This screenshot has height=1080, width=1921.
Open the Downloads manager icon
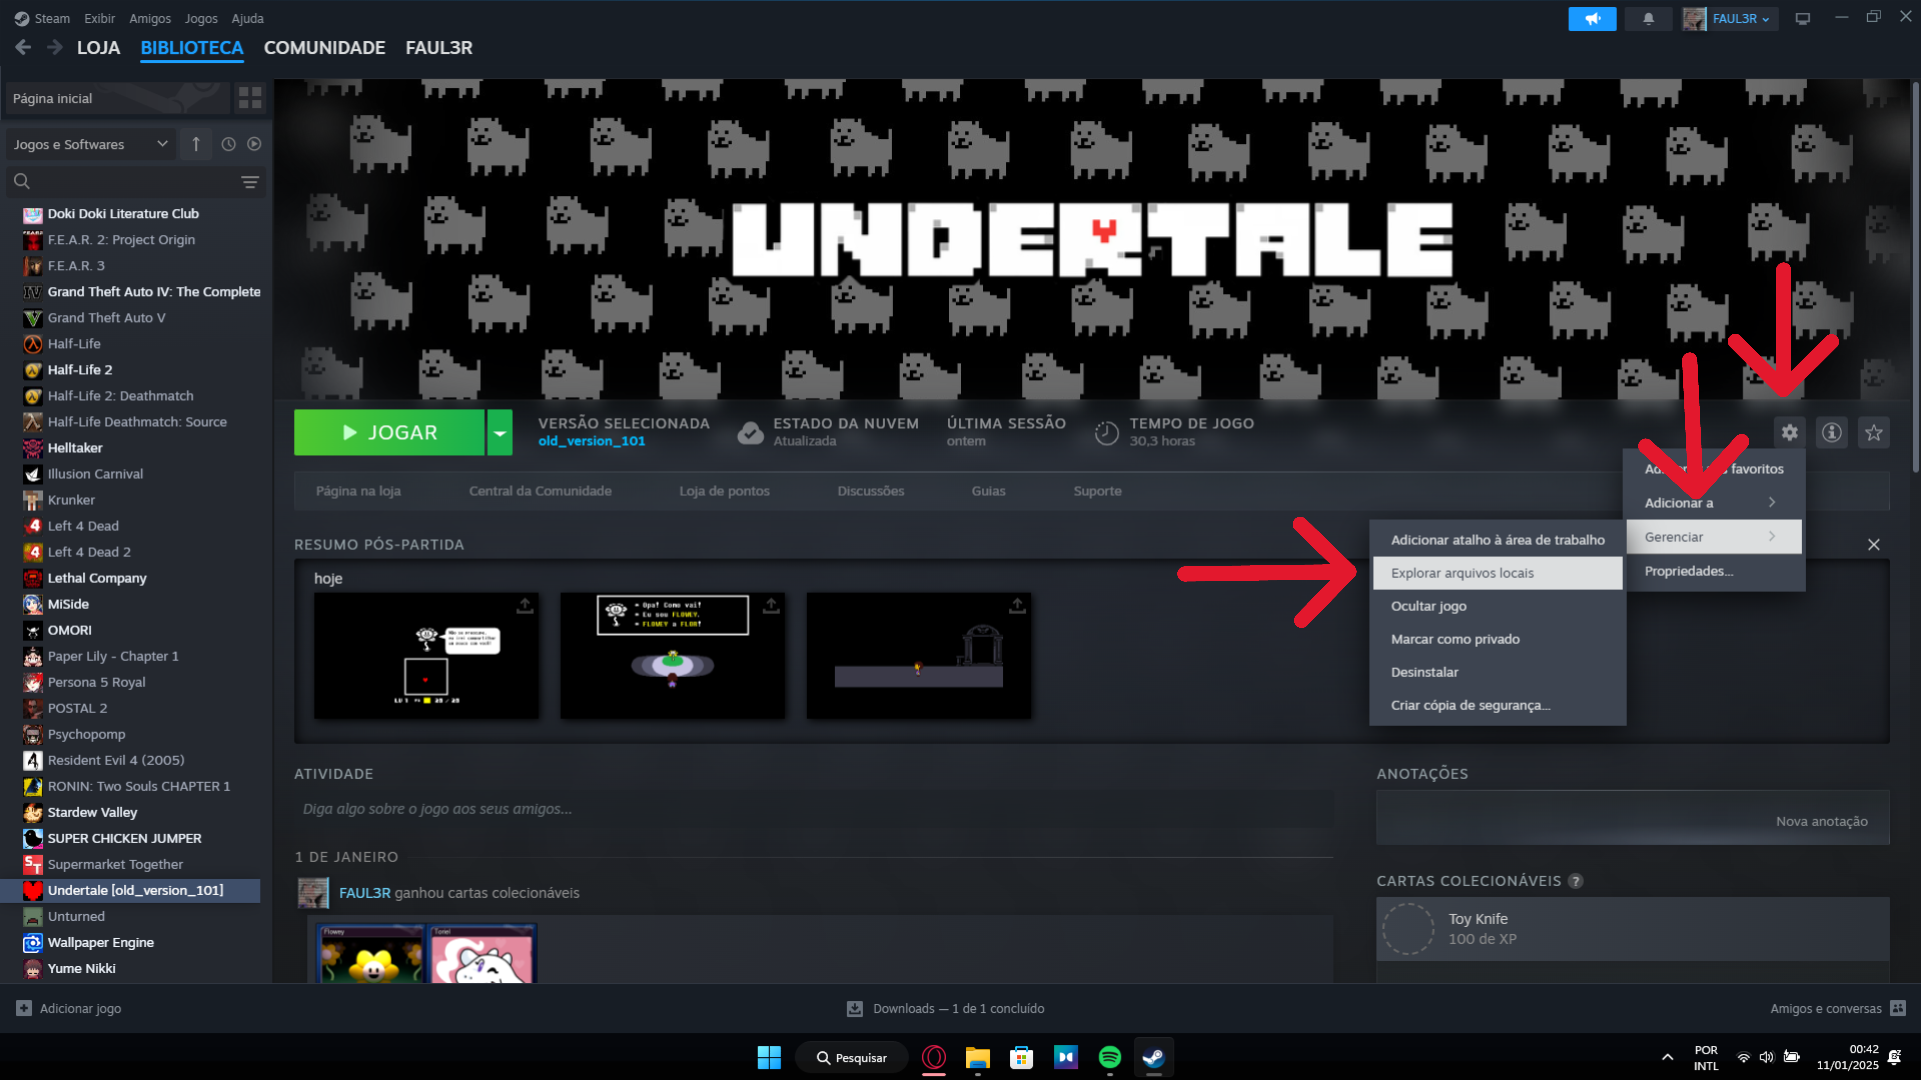coord(855,1009)
